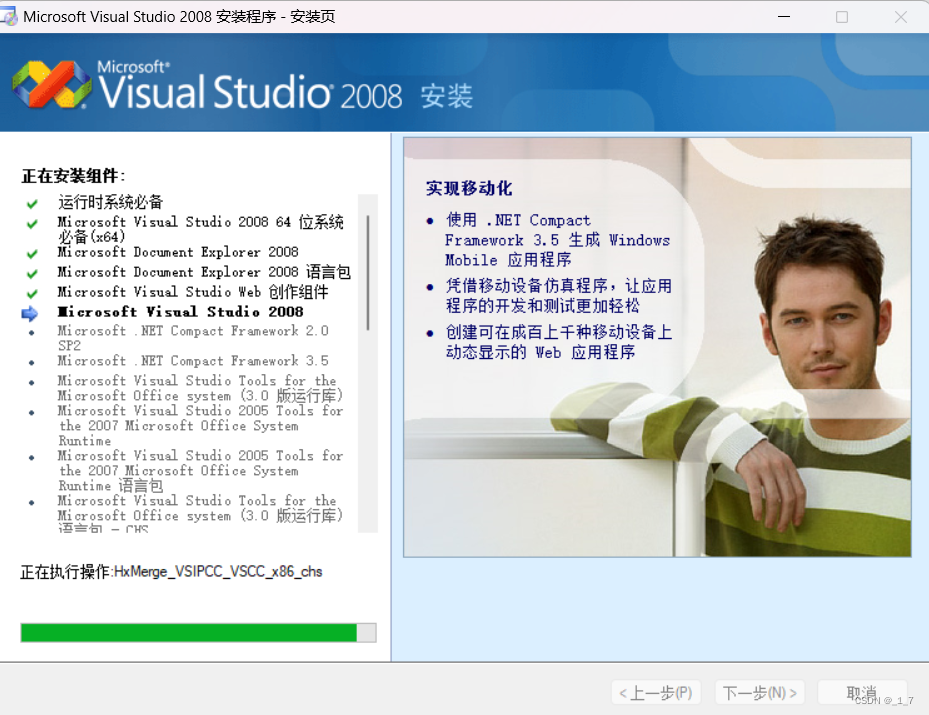Click the 下一步(N) next button

pyautogui.click(x=760, y=692)
